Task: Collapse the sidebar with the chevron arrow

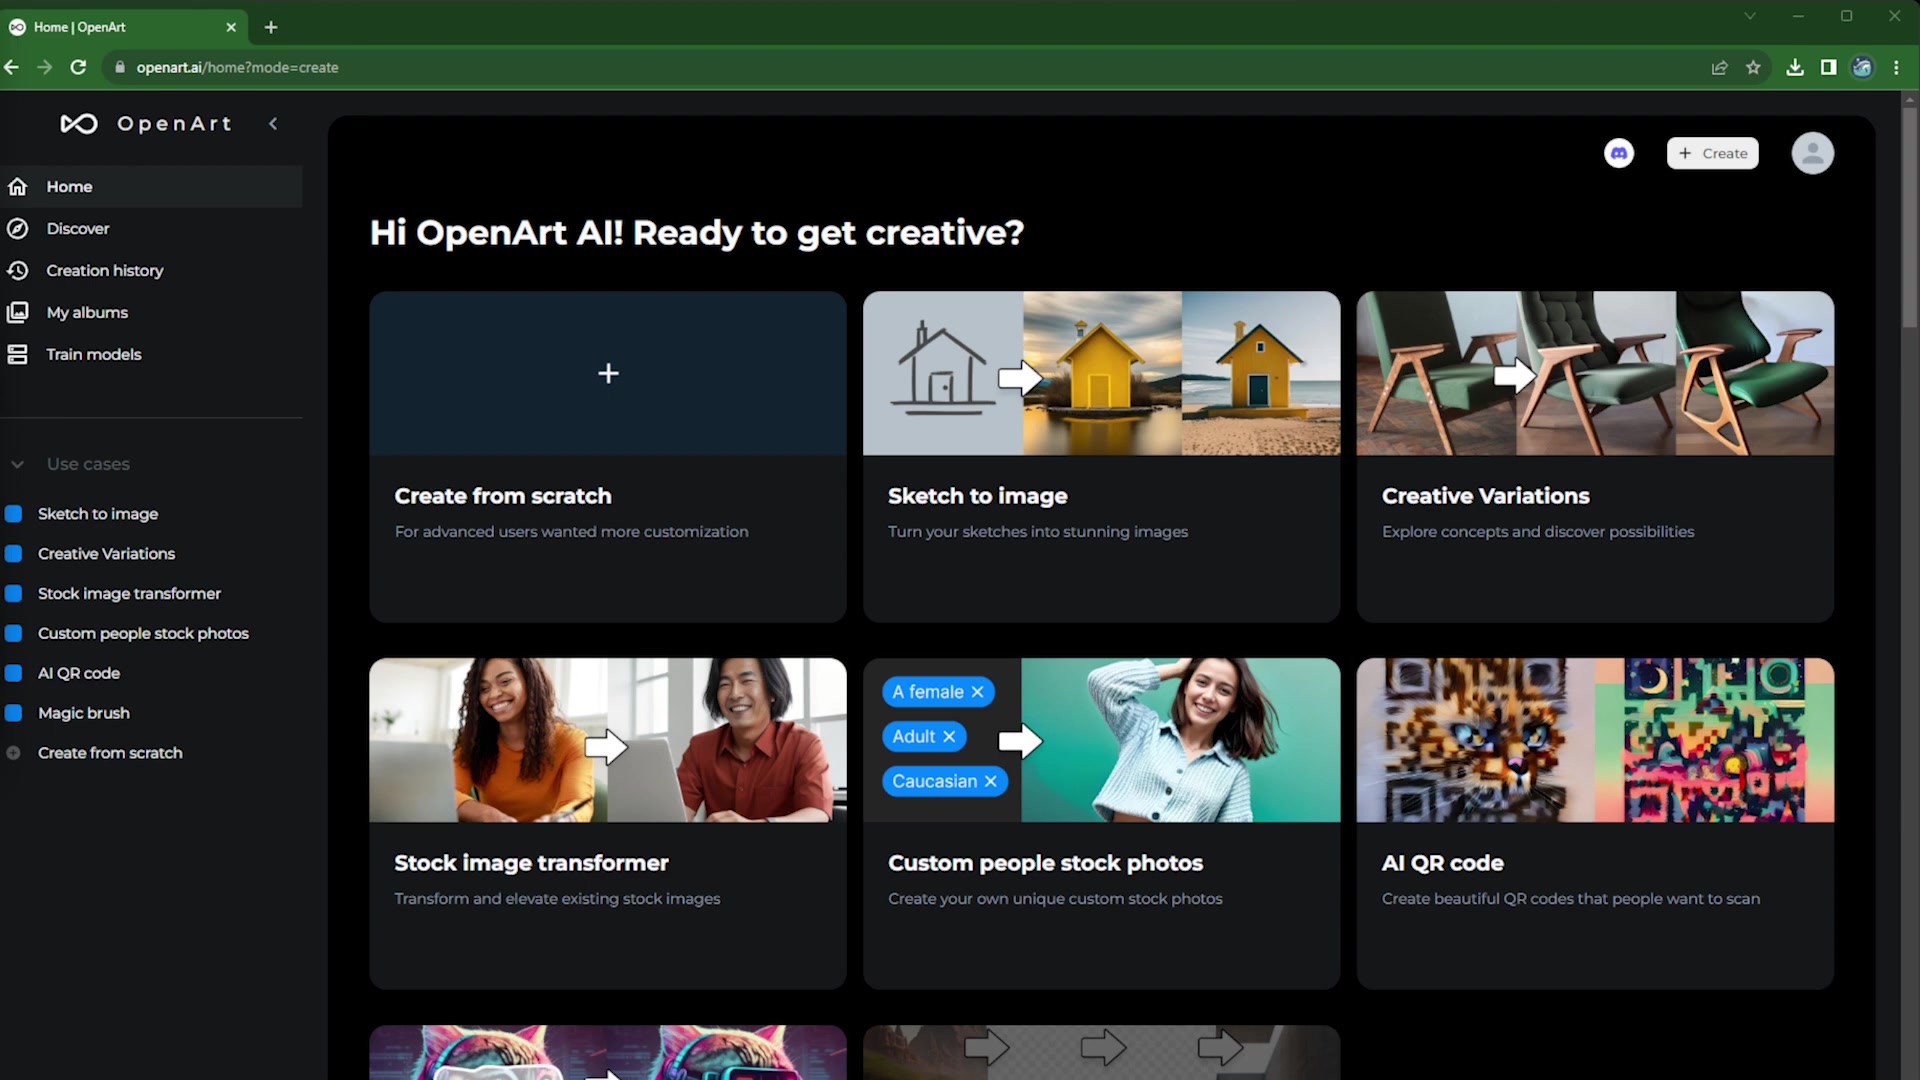Action: click(x=273, y=124)
